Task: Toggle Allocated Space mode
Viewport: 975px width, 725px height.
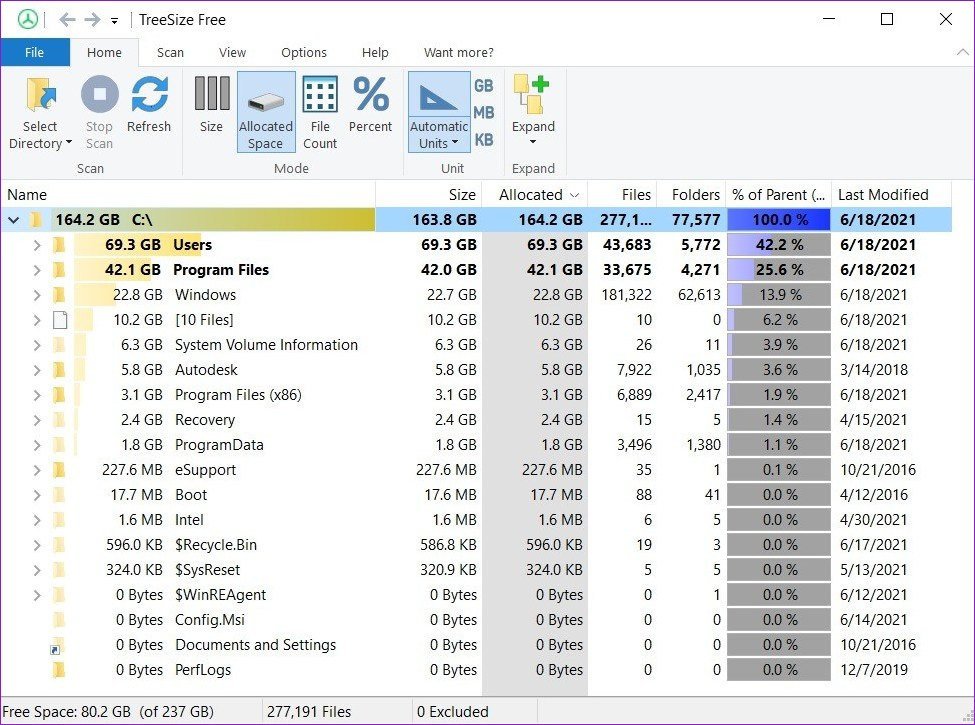Action: pyautogui.click(x=266, y=112)
